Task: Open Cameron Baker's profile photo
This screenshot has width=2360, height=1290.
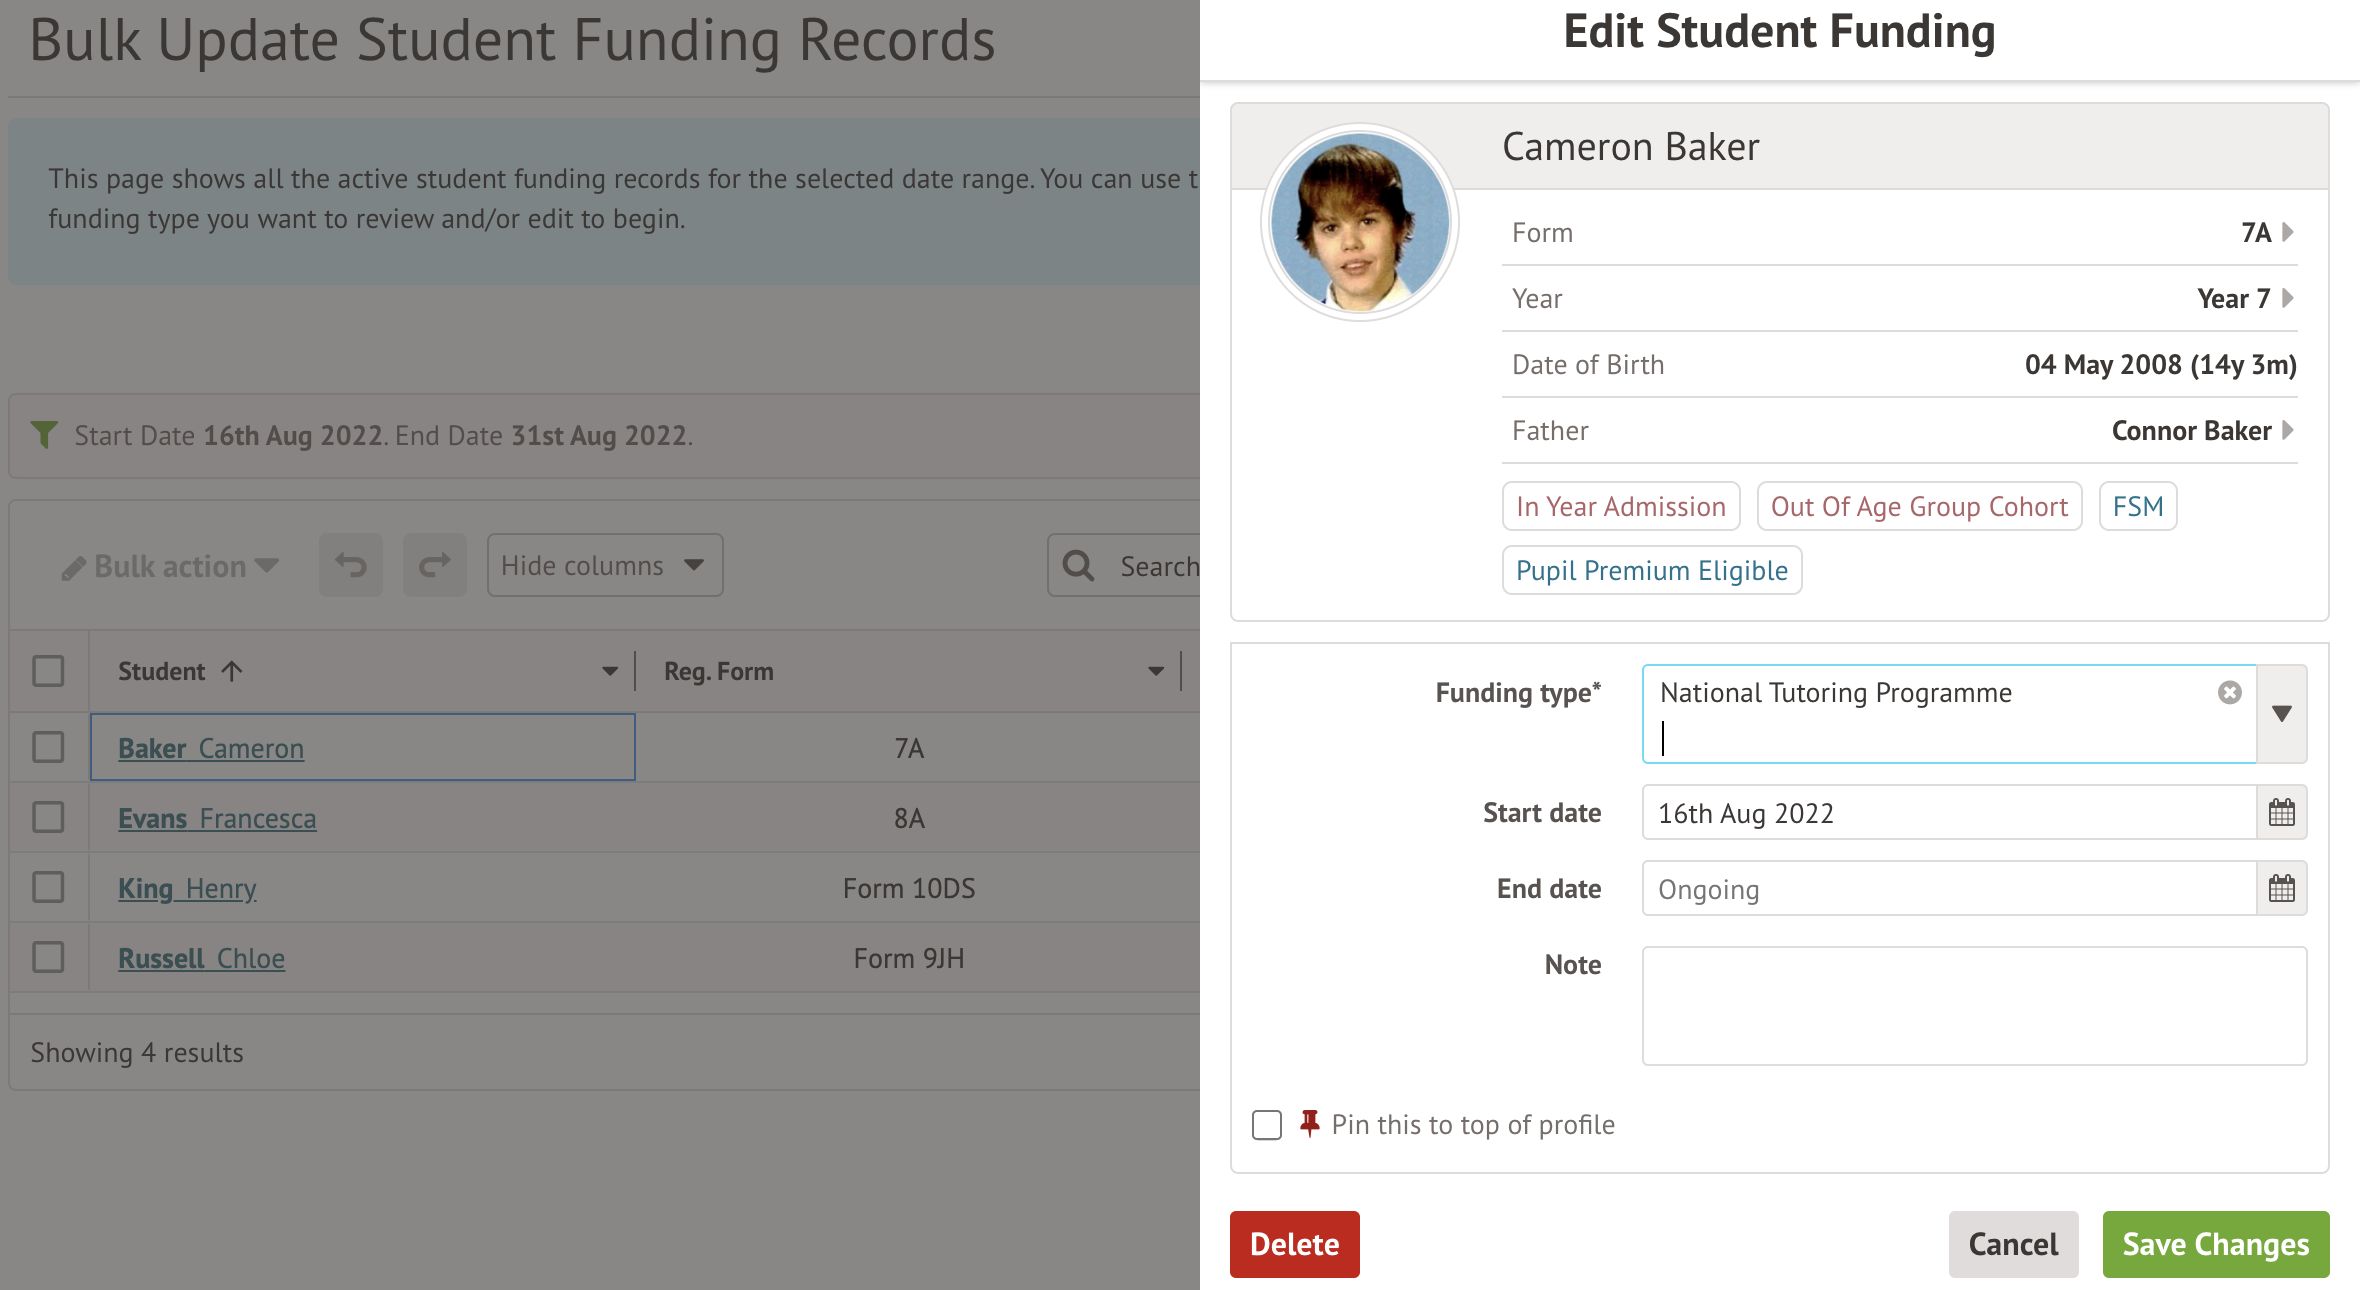Action: tap(1359, 222)
